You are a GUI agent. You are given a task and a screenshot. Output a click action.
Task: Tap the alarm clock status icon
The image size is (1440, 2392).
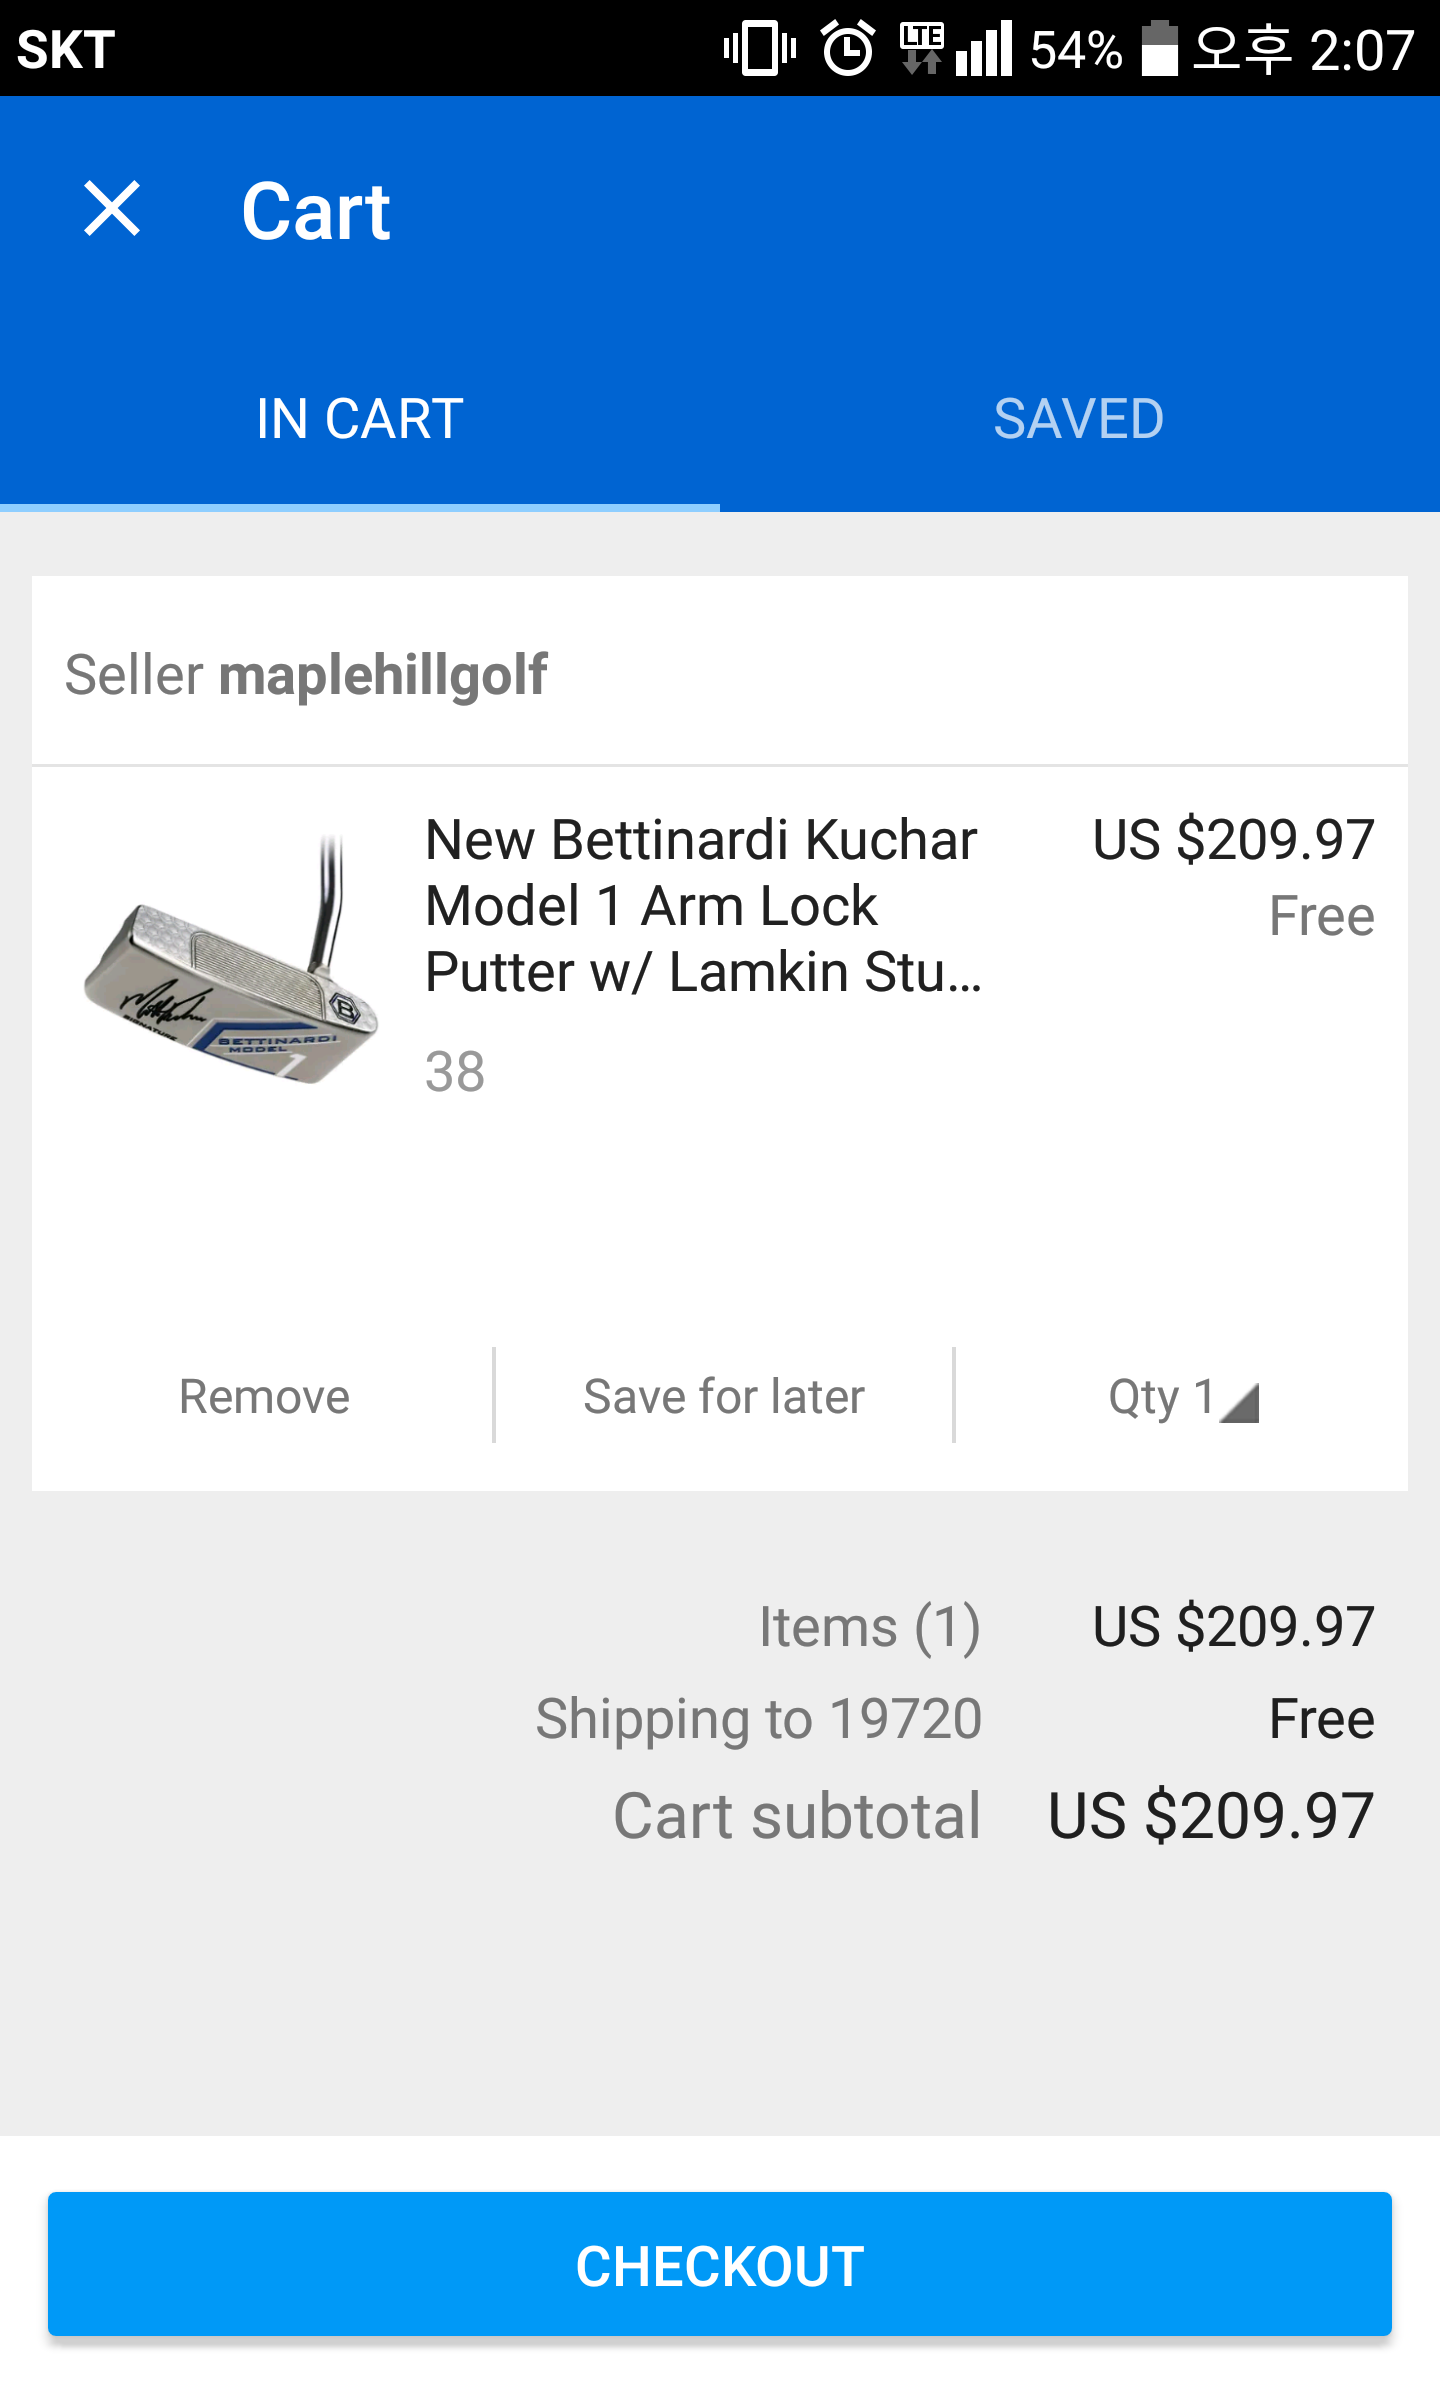tap(848, 48)
